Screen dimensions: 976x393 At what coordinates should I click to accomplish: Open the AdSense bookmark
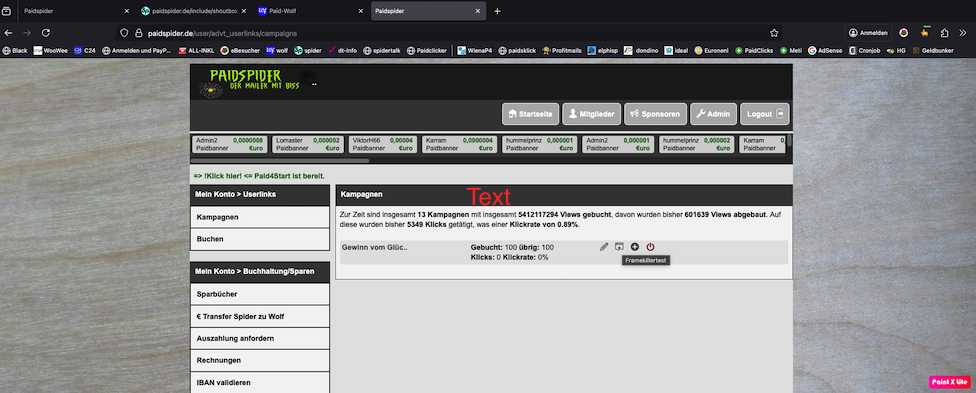[825, 50]
